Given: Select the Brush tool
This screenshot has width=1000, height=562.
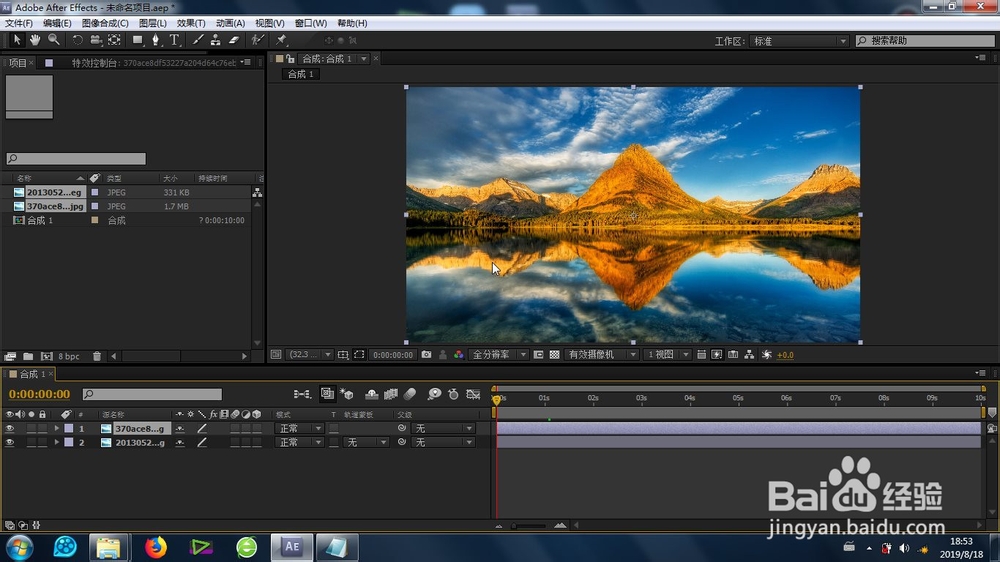Looking at the screenshot, I should coord(198,40).
